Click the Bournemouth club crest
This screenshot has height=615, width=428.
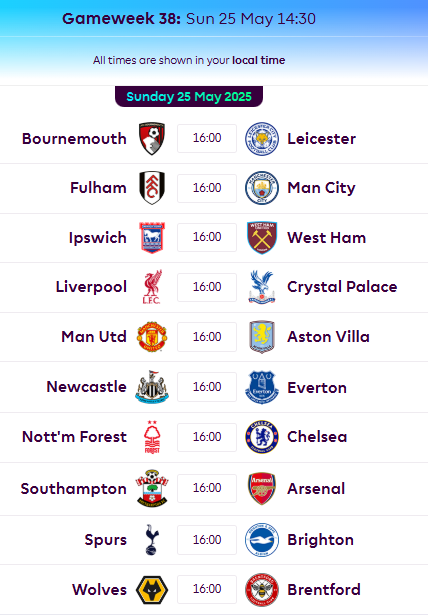pos(152,138)
